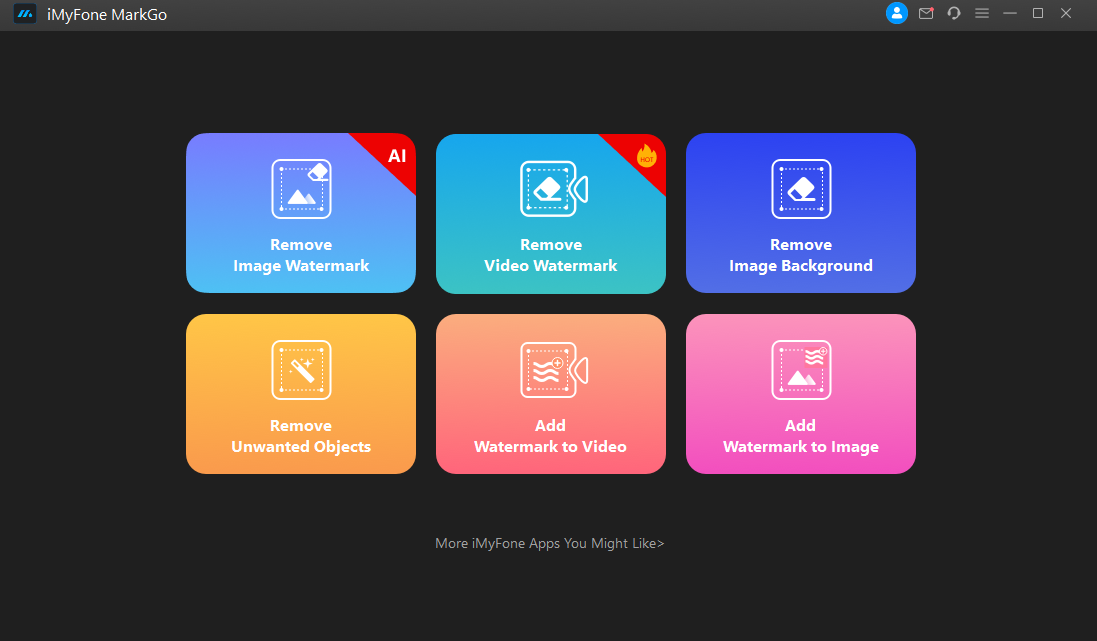Viewport: 1097px width, 641px height.
Task: Click the Remove Video Watermark camera icon
Action: point(552,188)
